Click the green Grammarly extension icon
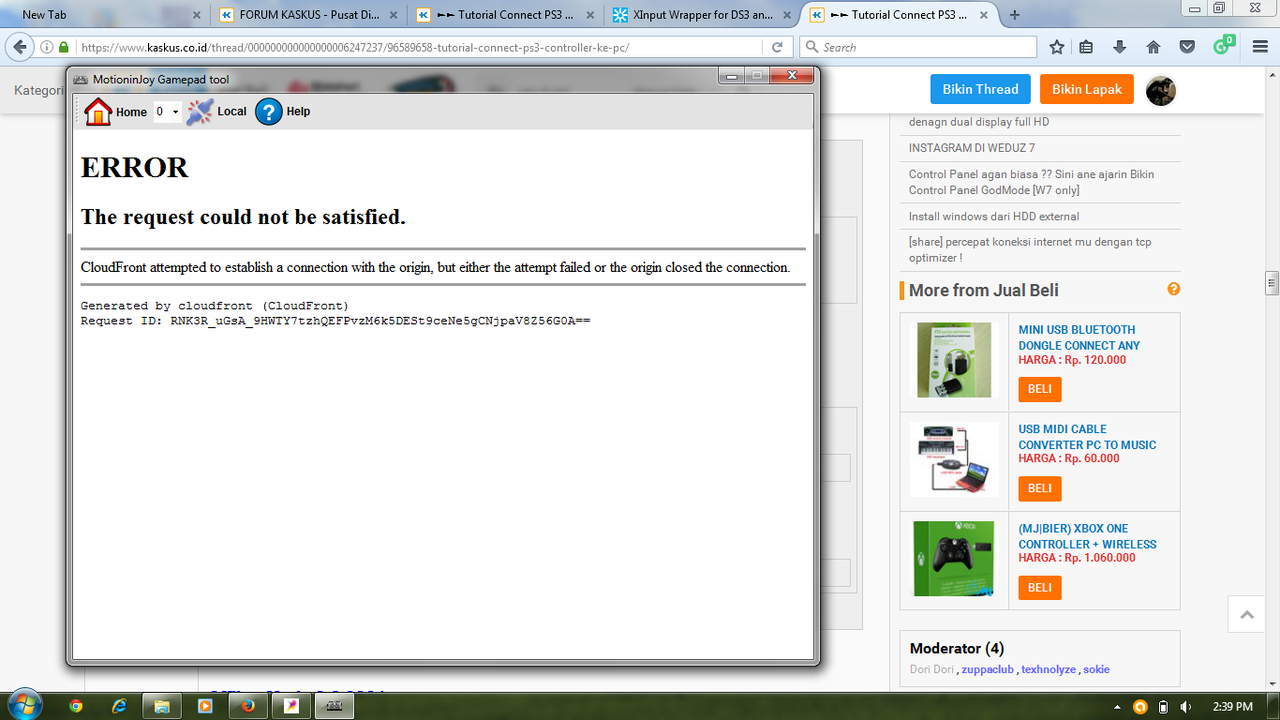Image resolution: width=1280 pixels, height=720 pixels. (1223, 46)
